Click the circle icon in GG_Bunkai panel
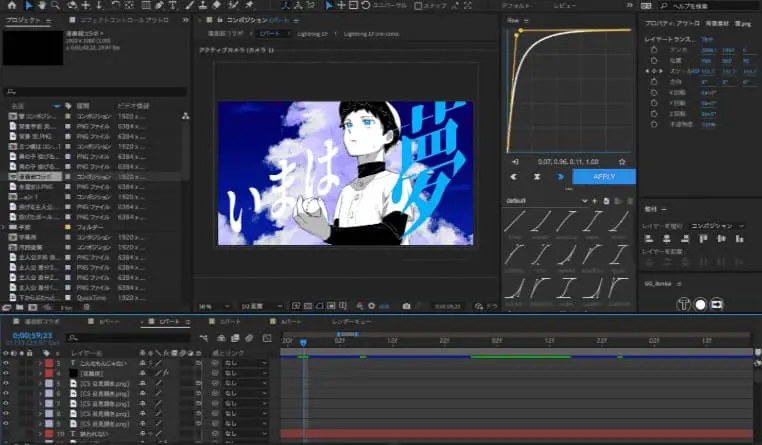 [700, 305]
